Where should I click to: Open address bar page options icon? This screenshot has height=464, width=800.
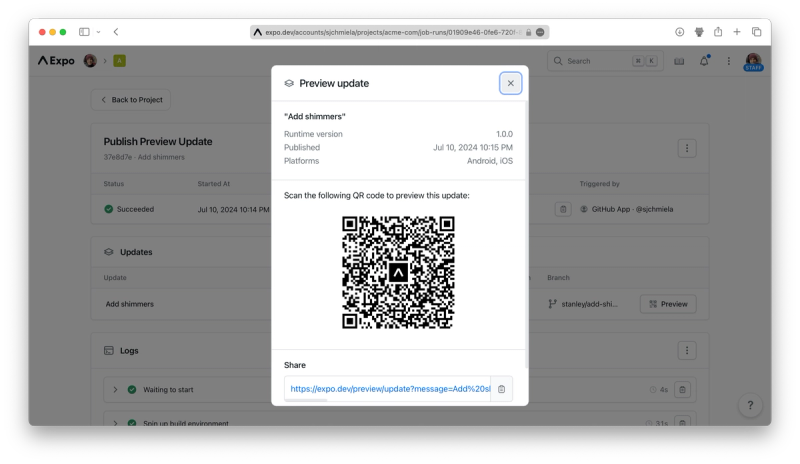coord(540,32)
